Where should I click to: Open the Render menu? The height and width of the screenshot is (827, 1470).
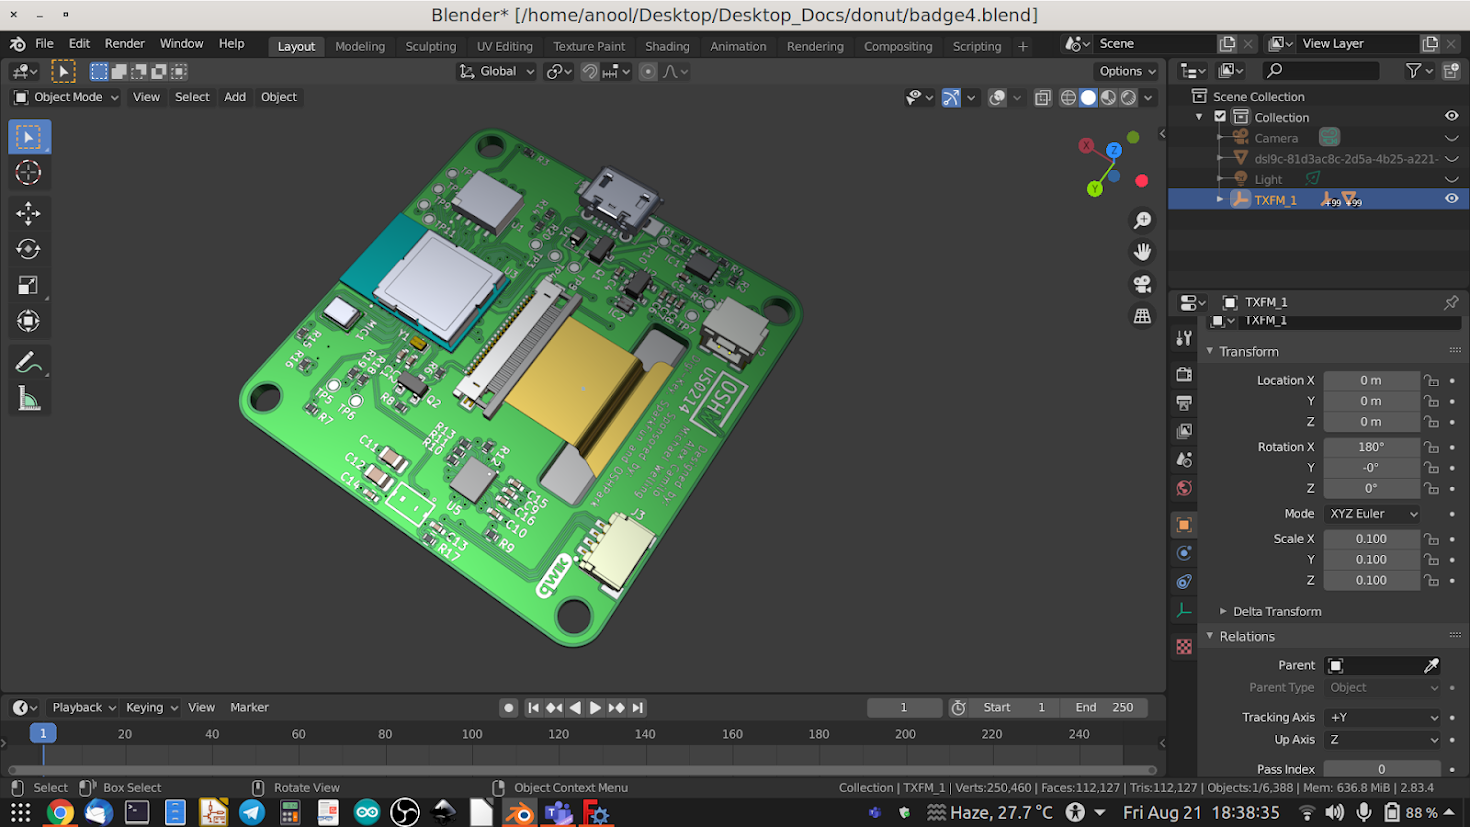[124, 43]
